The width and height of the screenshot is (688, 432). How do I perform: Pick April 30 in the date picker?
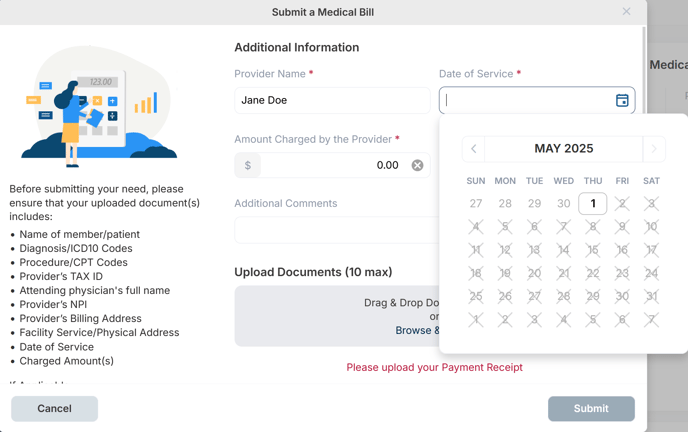pos(563,204)
